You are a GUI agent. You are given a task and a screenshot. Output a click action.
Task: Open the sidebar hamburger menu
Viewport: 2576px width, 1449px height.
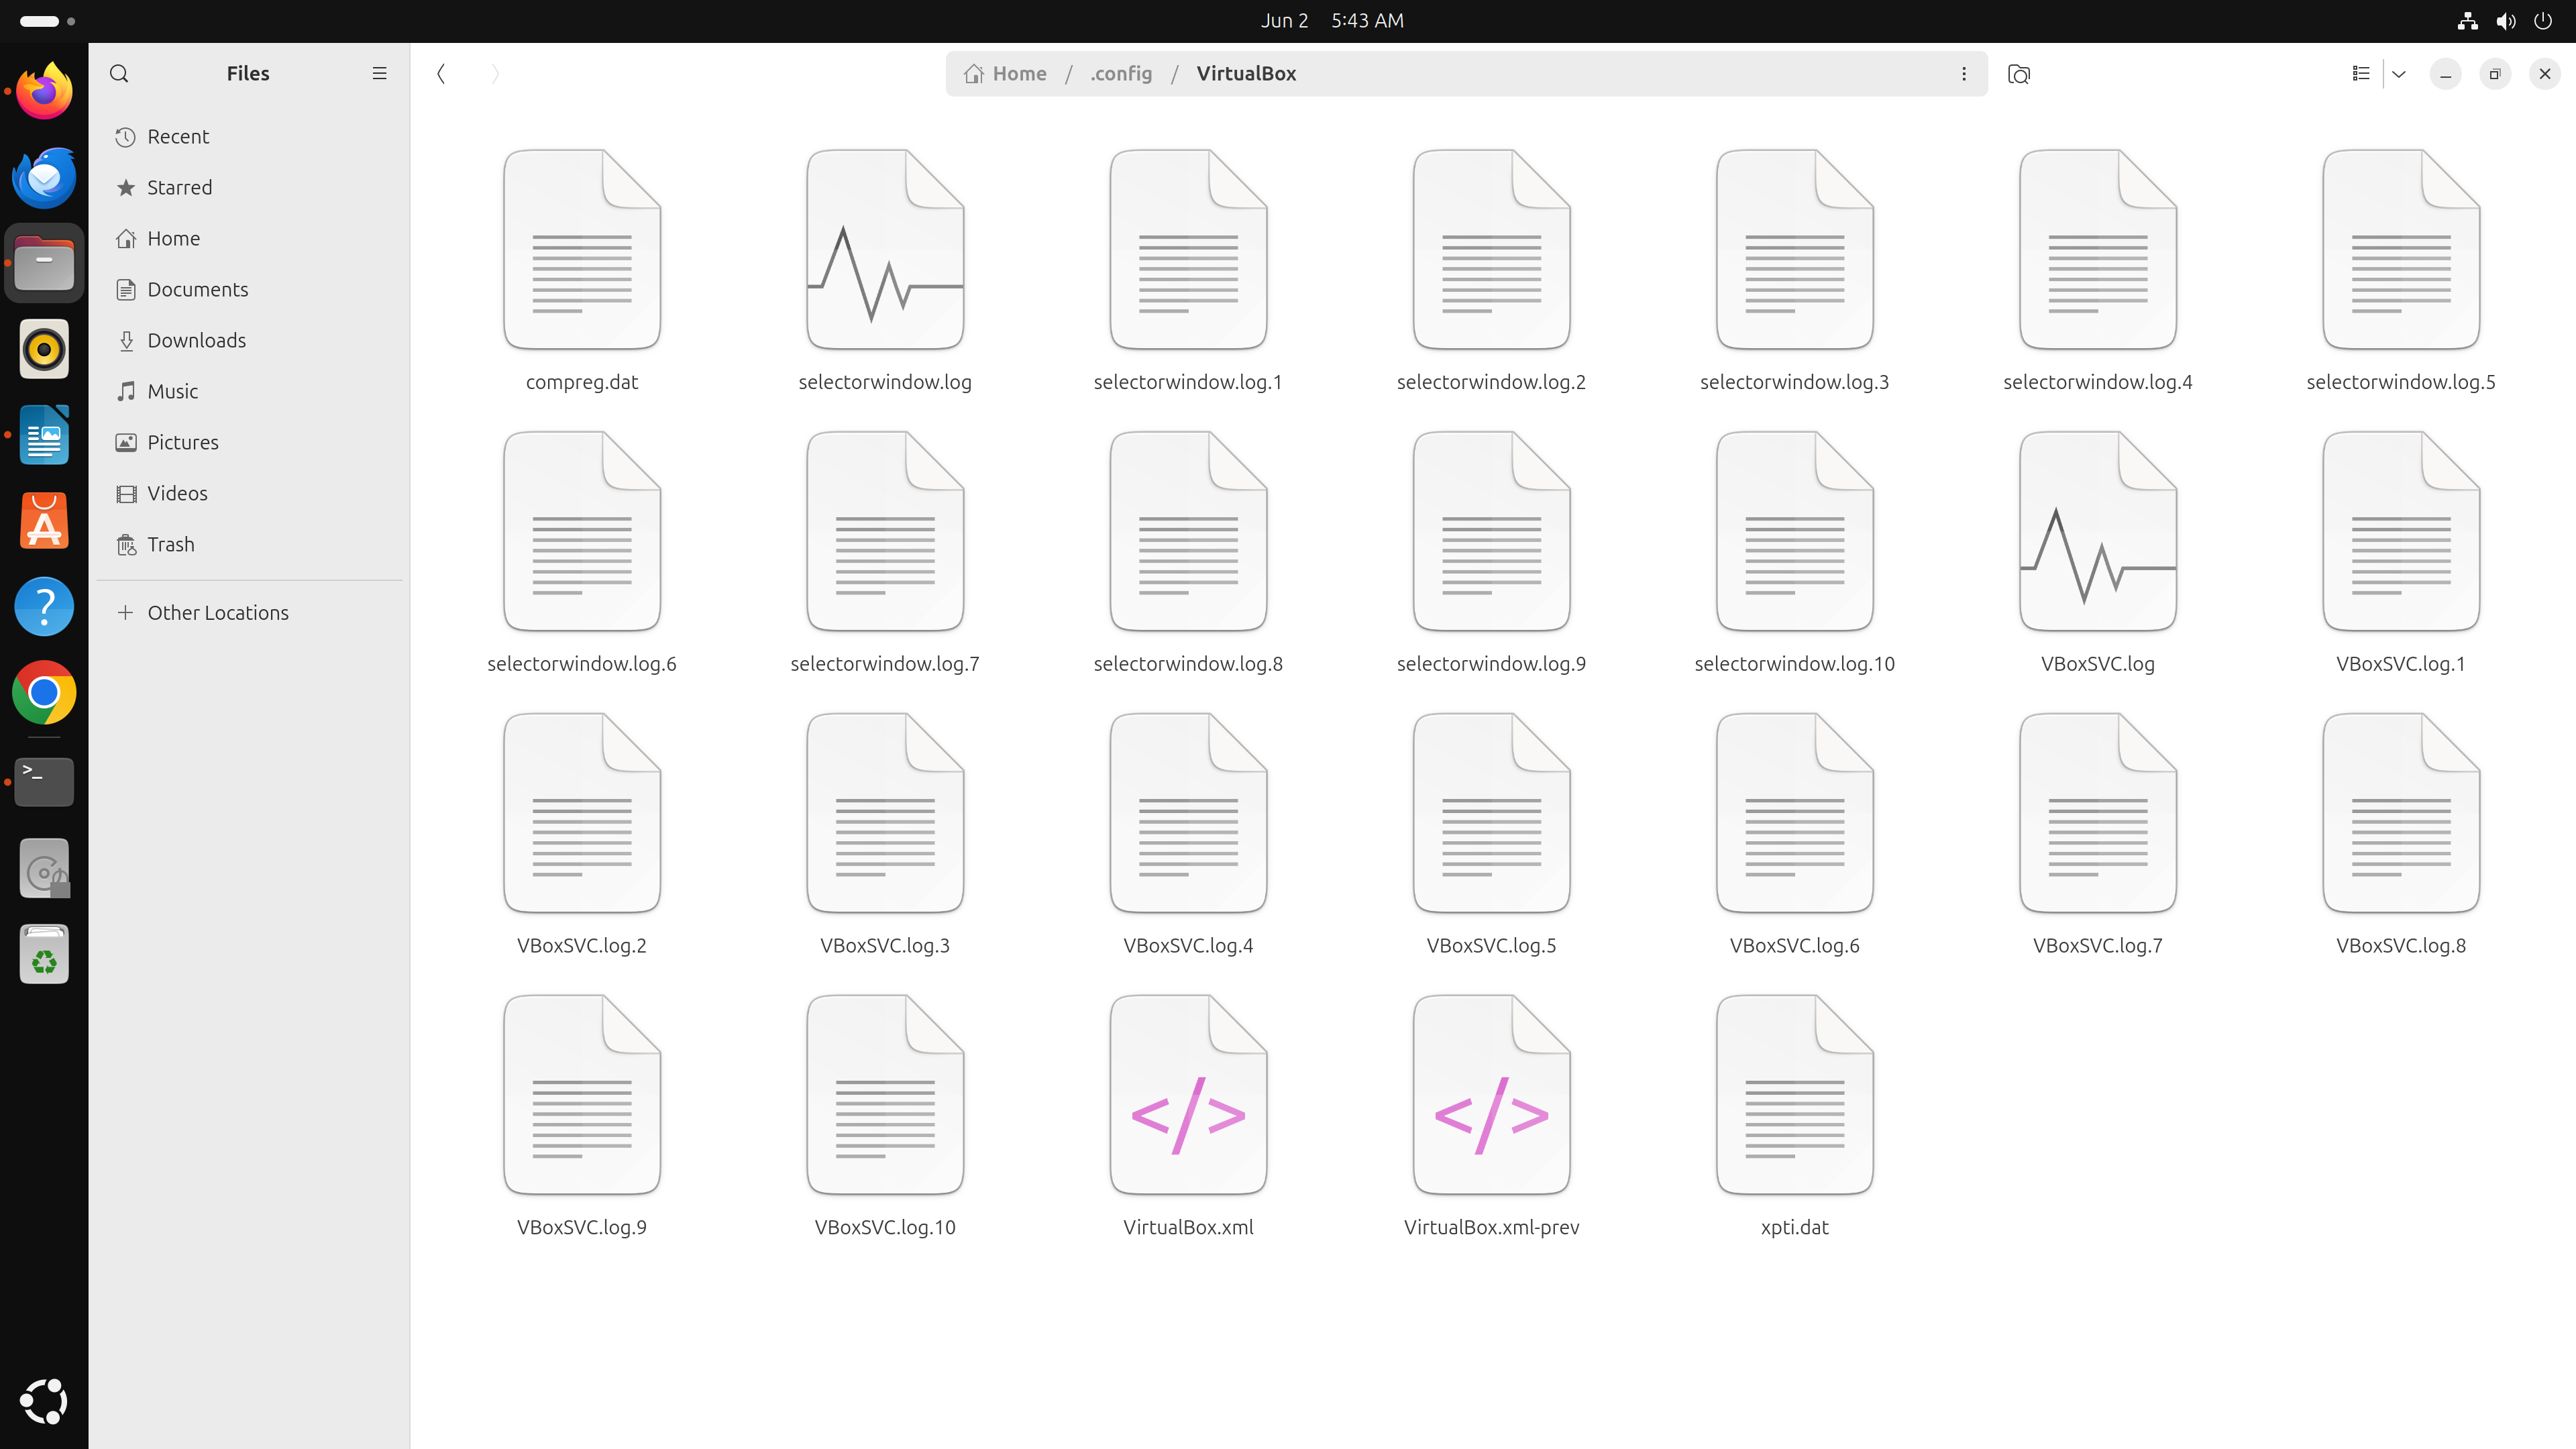pos(379,73)
